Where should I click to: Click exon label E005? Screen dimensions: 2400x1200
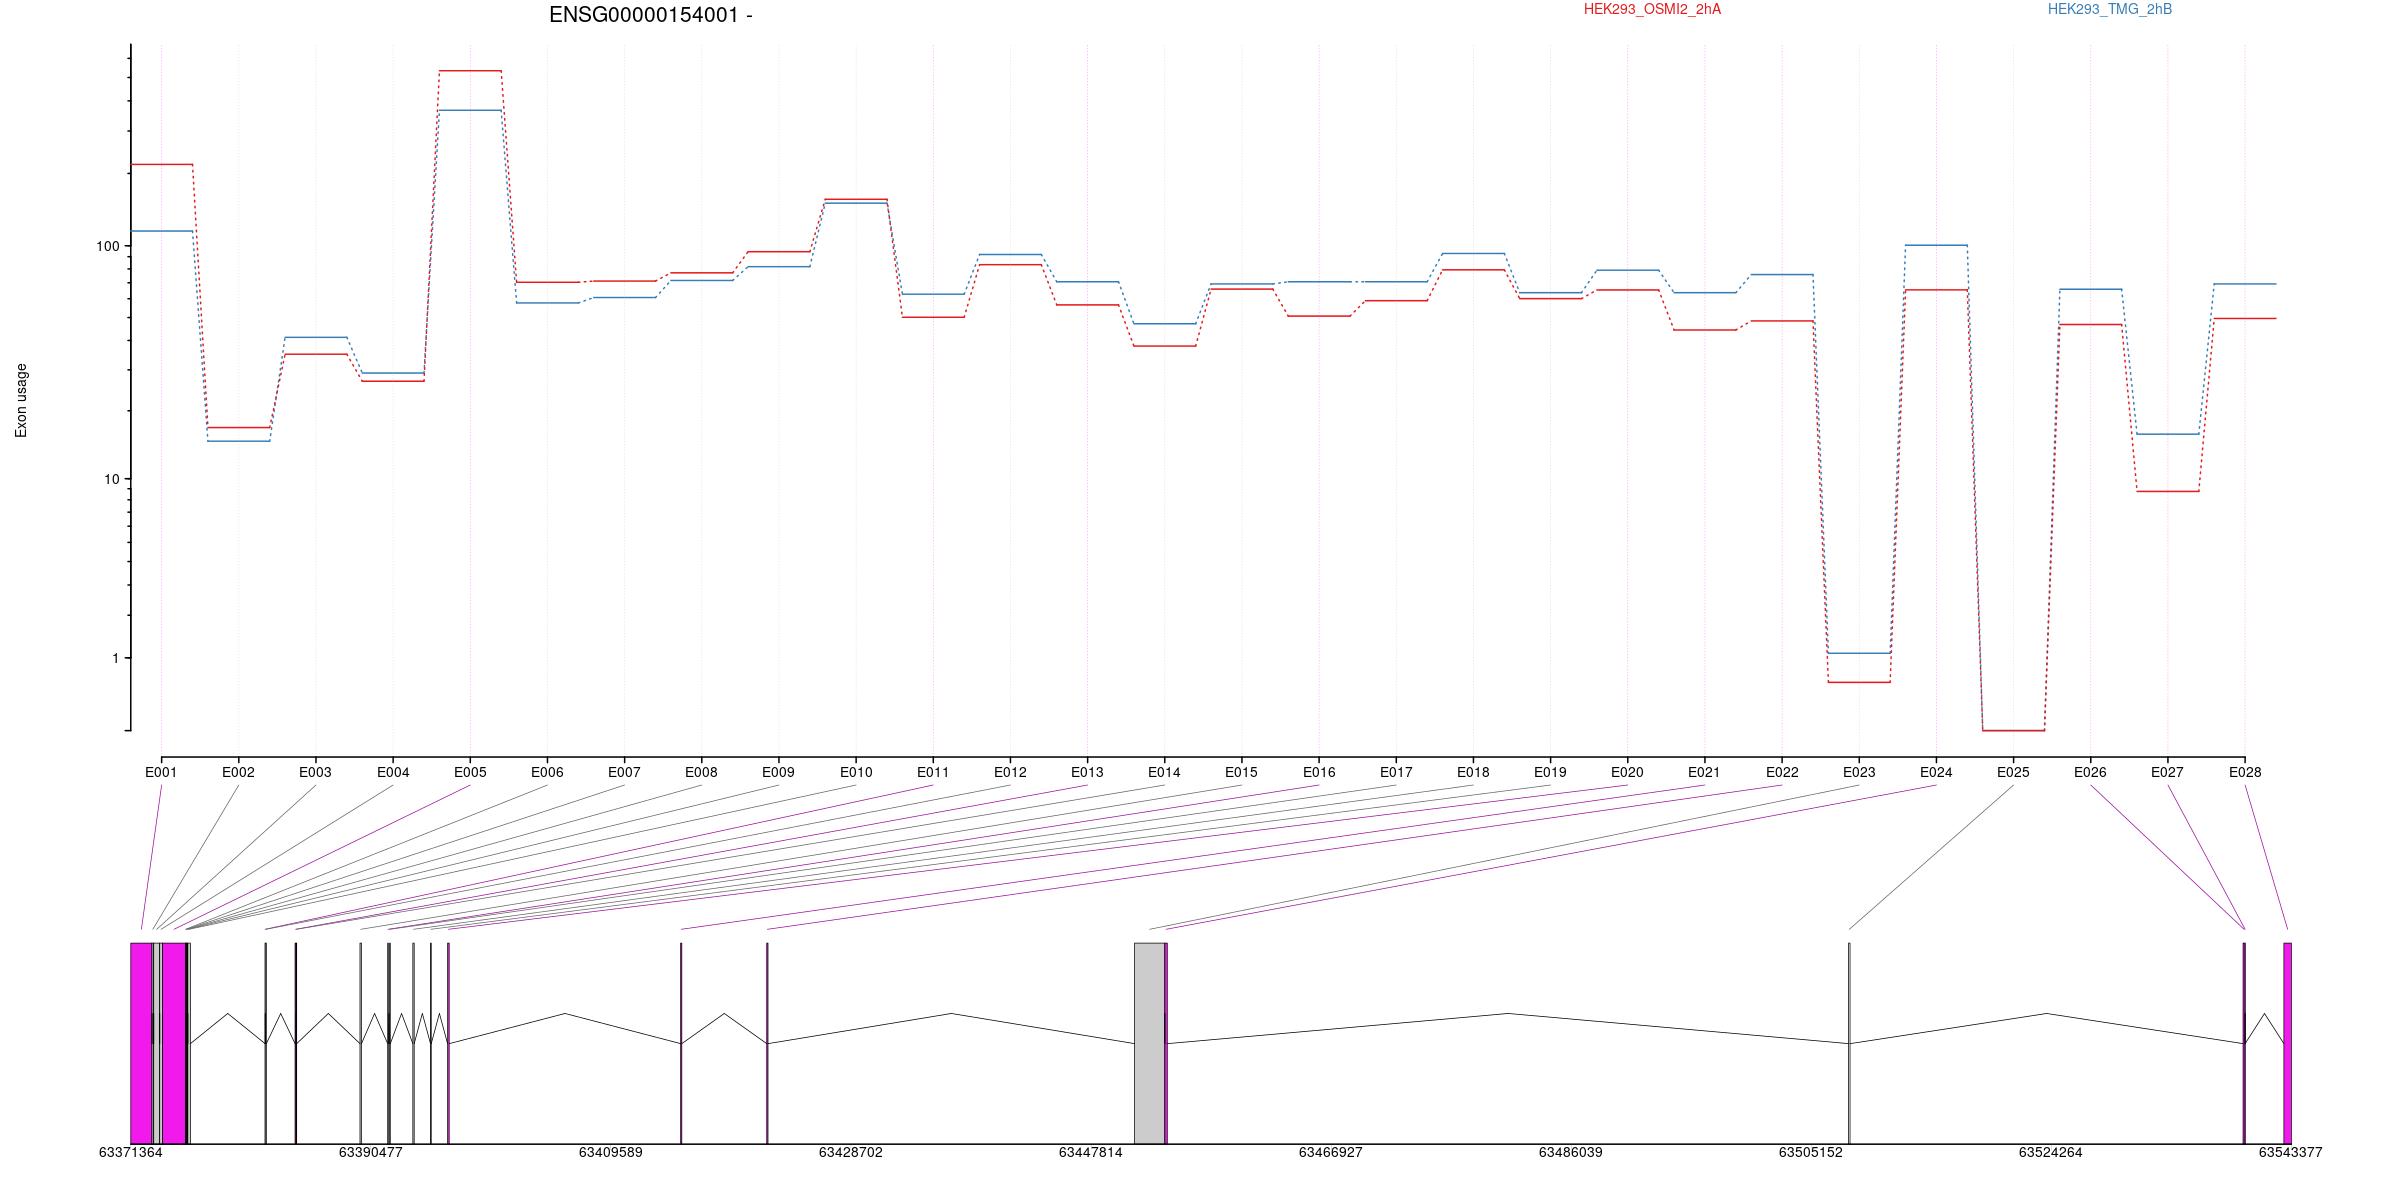point(470,772)
